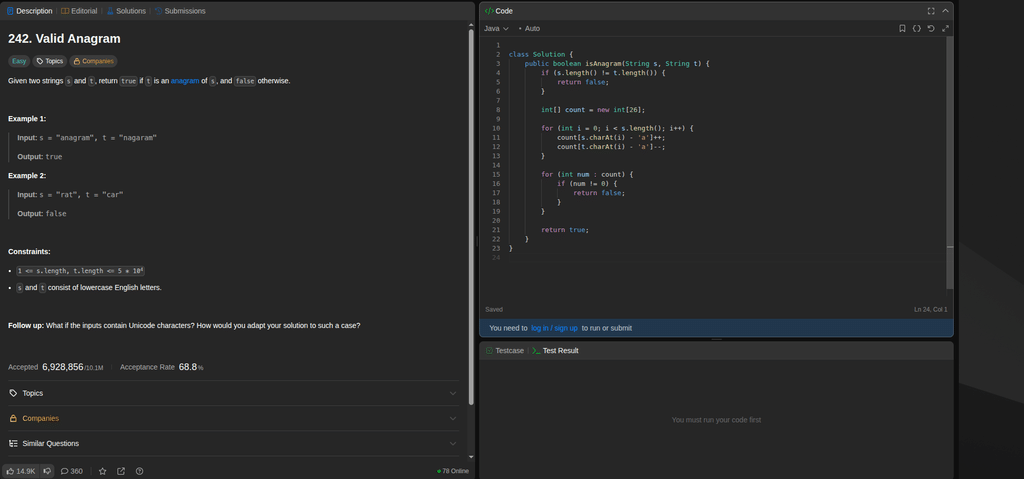This screenshot has width=1024, height=479.
Task: Click the Similar Questions list icon
Action: [x=13, y=444]
